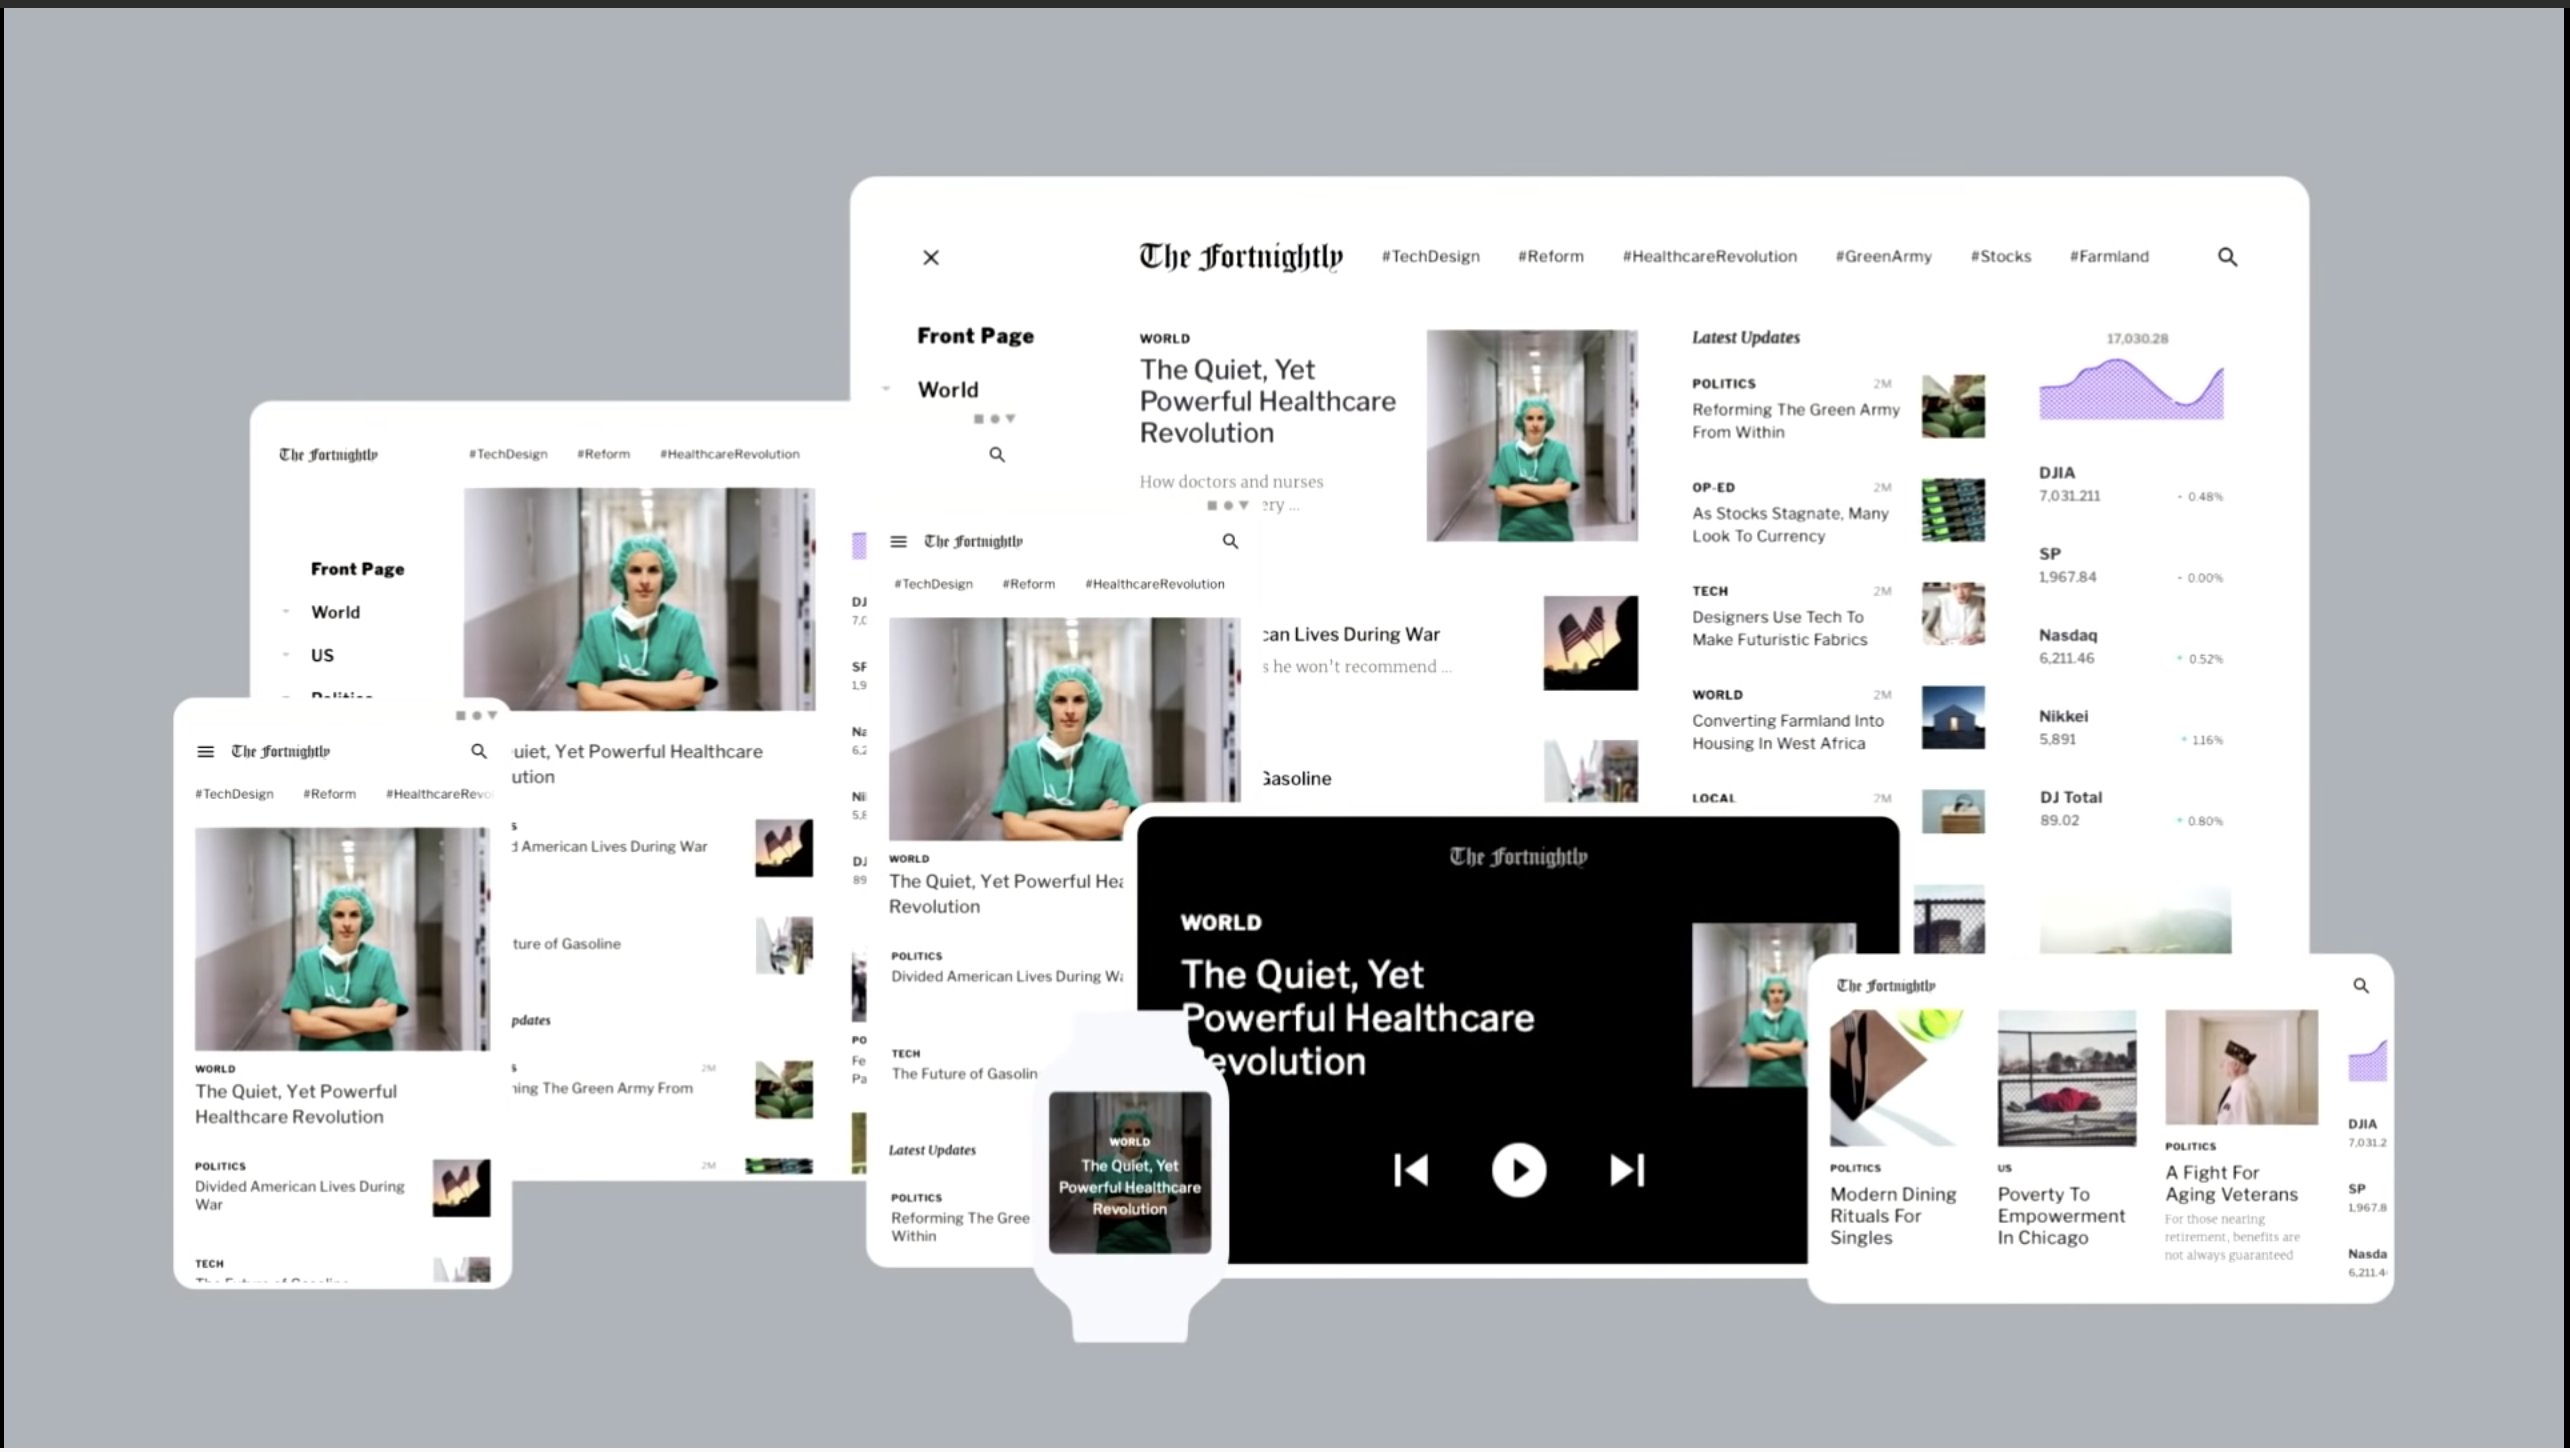
Task: Click the search icon on the smartphone screen
Action: (479, 751)
